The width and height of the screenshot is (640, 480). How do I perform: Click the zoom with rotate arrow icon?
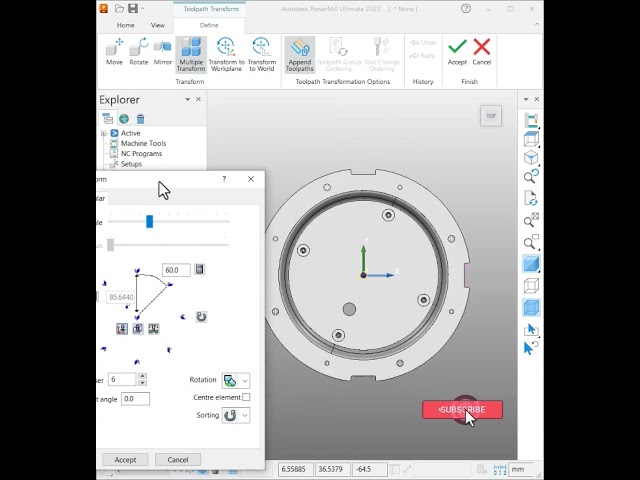tap(531, 177)
